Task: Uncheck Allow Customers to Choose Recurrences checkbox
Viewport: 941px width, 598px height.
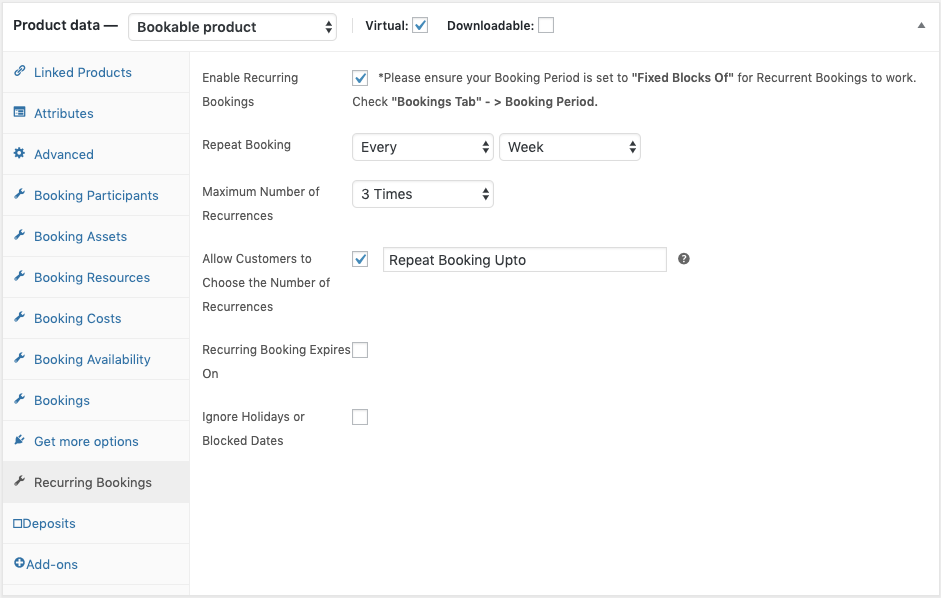Action: 360,259
